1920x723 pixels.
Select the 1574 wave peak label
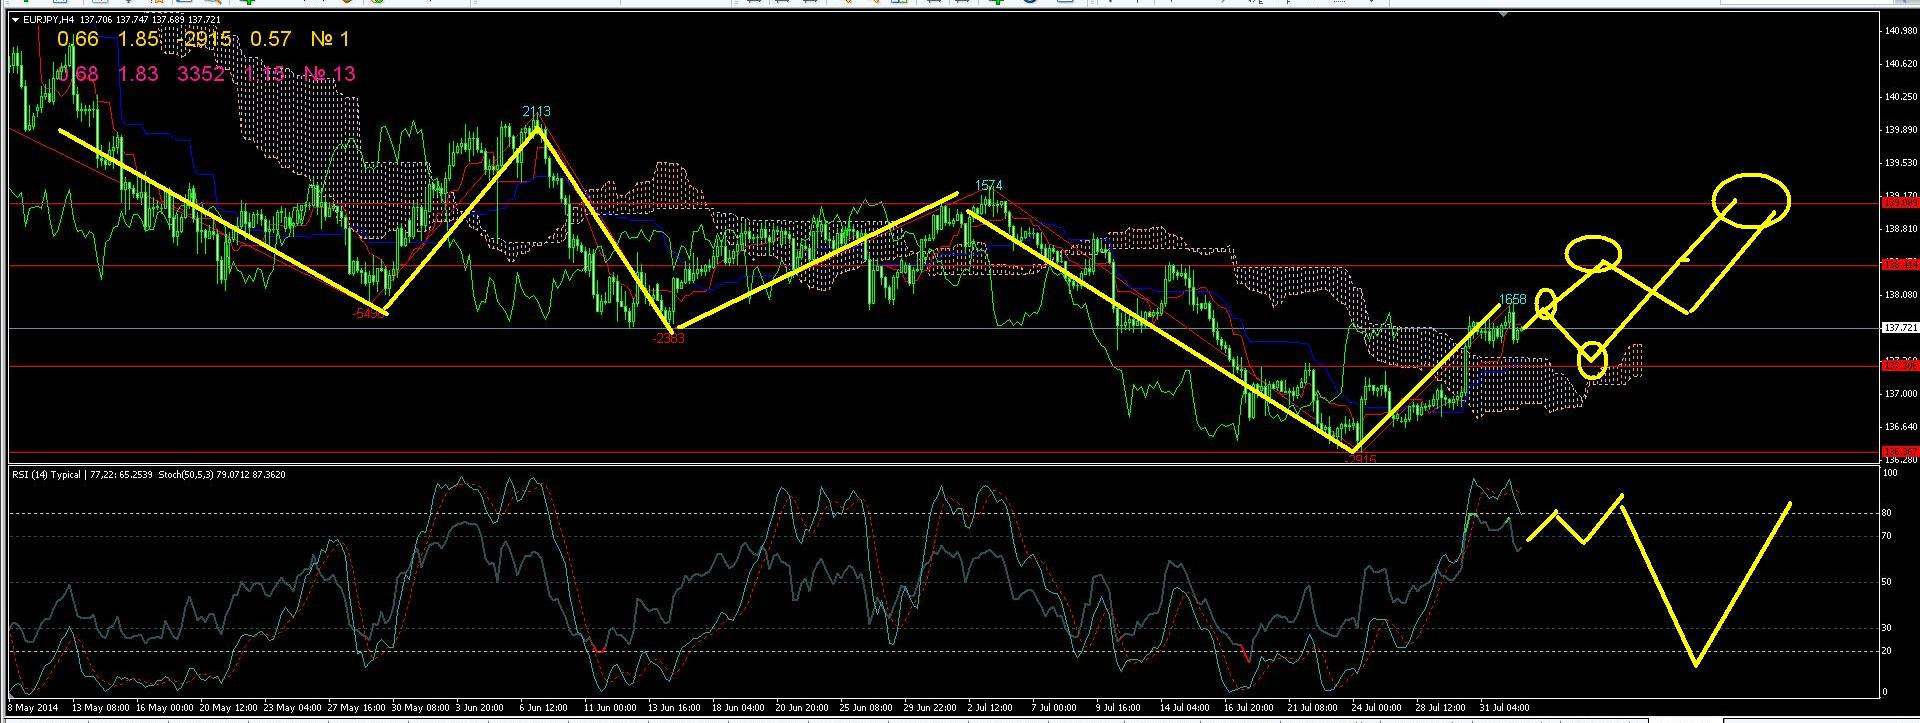pyautogui.click(x=988, y=185)
